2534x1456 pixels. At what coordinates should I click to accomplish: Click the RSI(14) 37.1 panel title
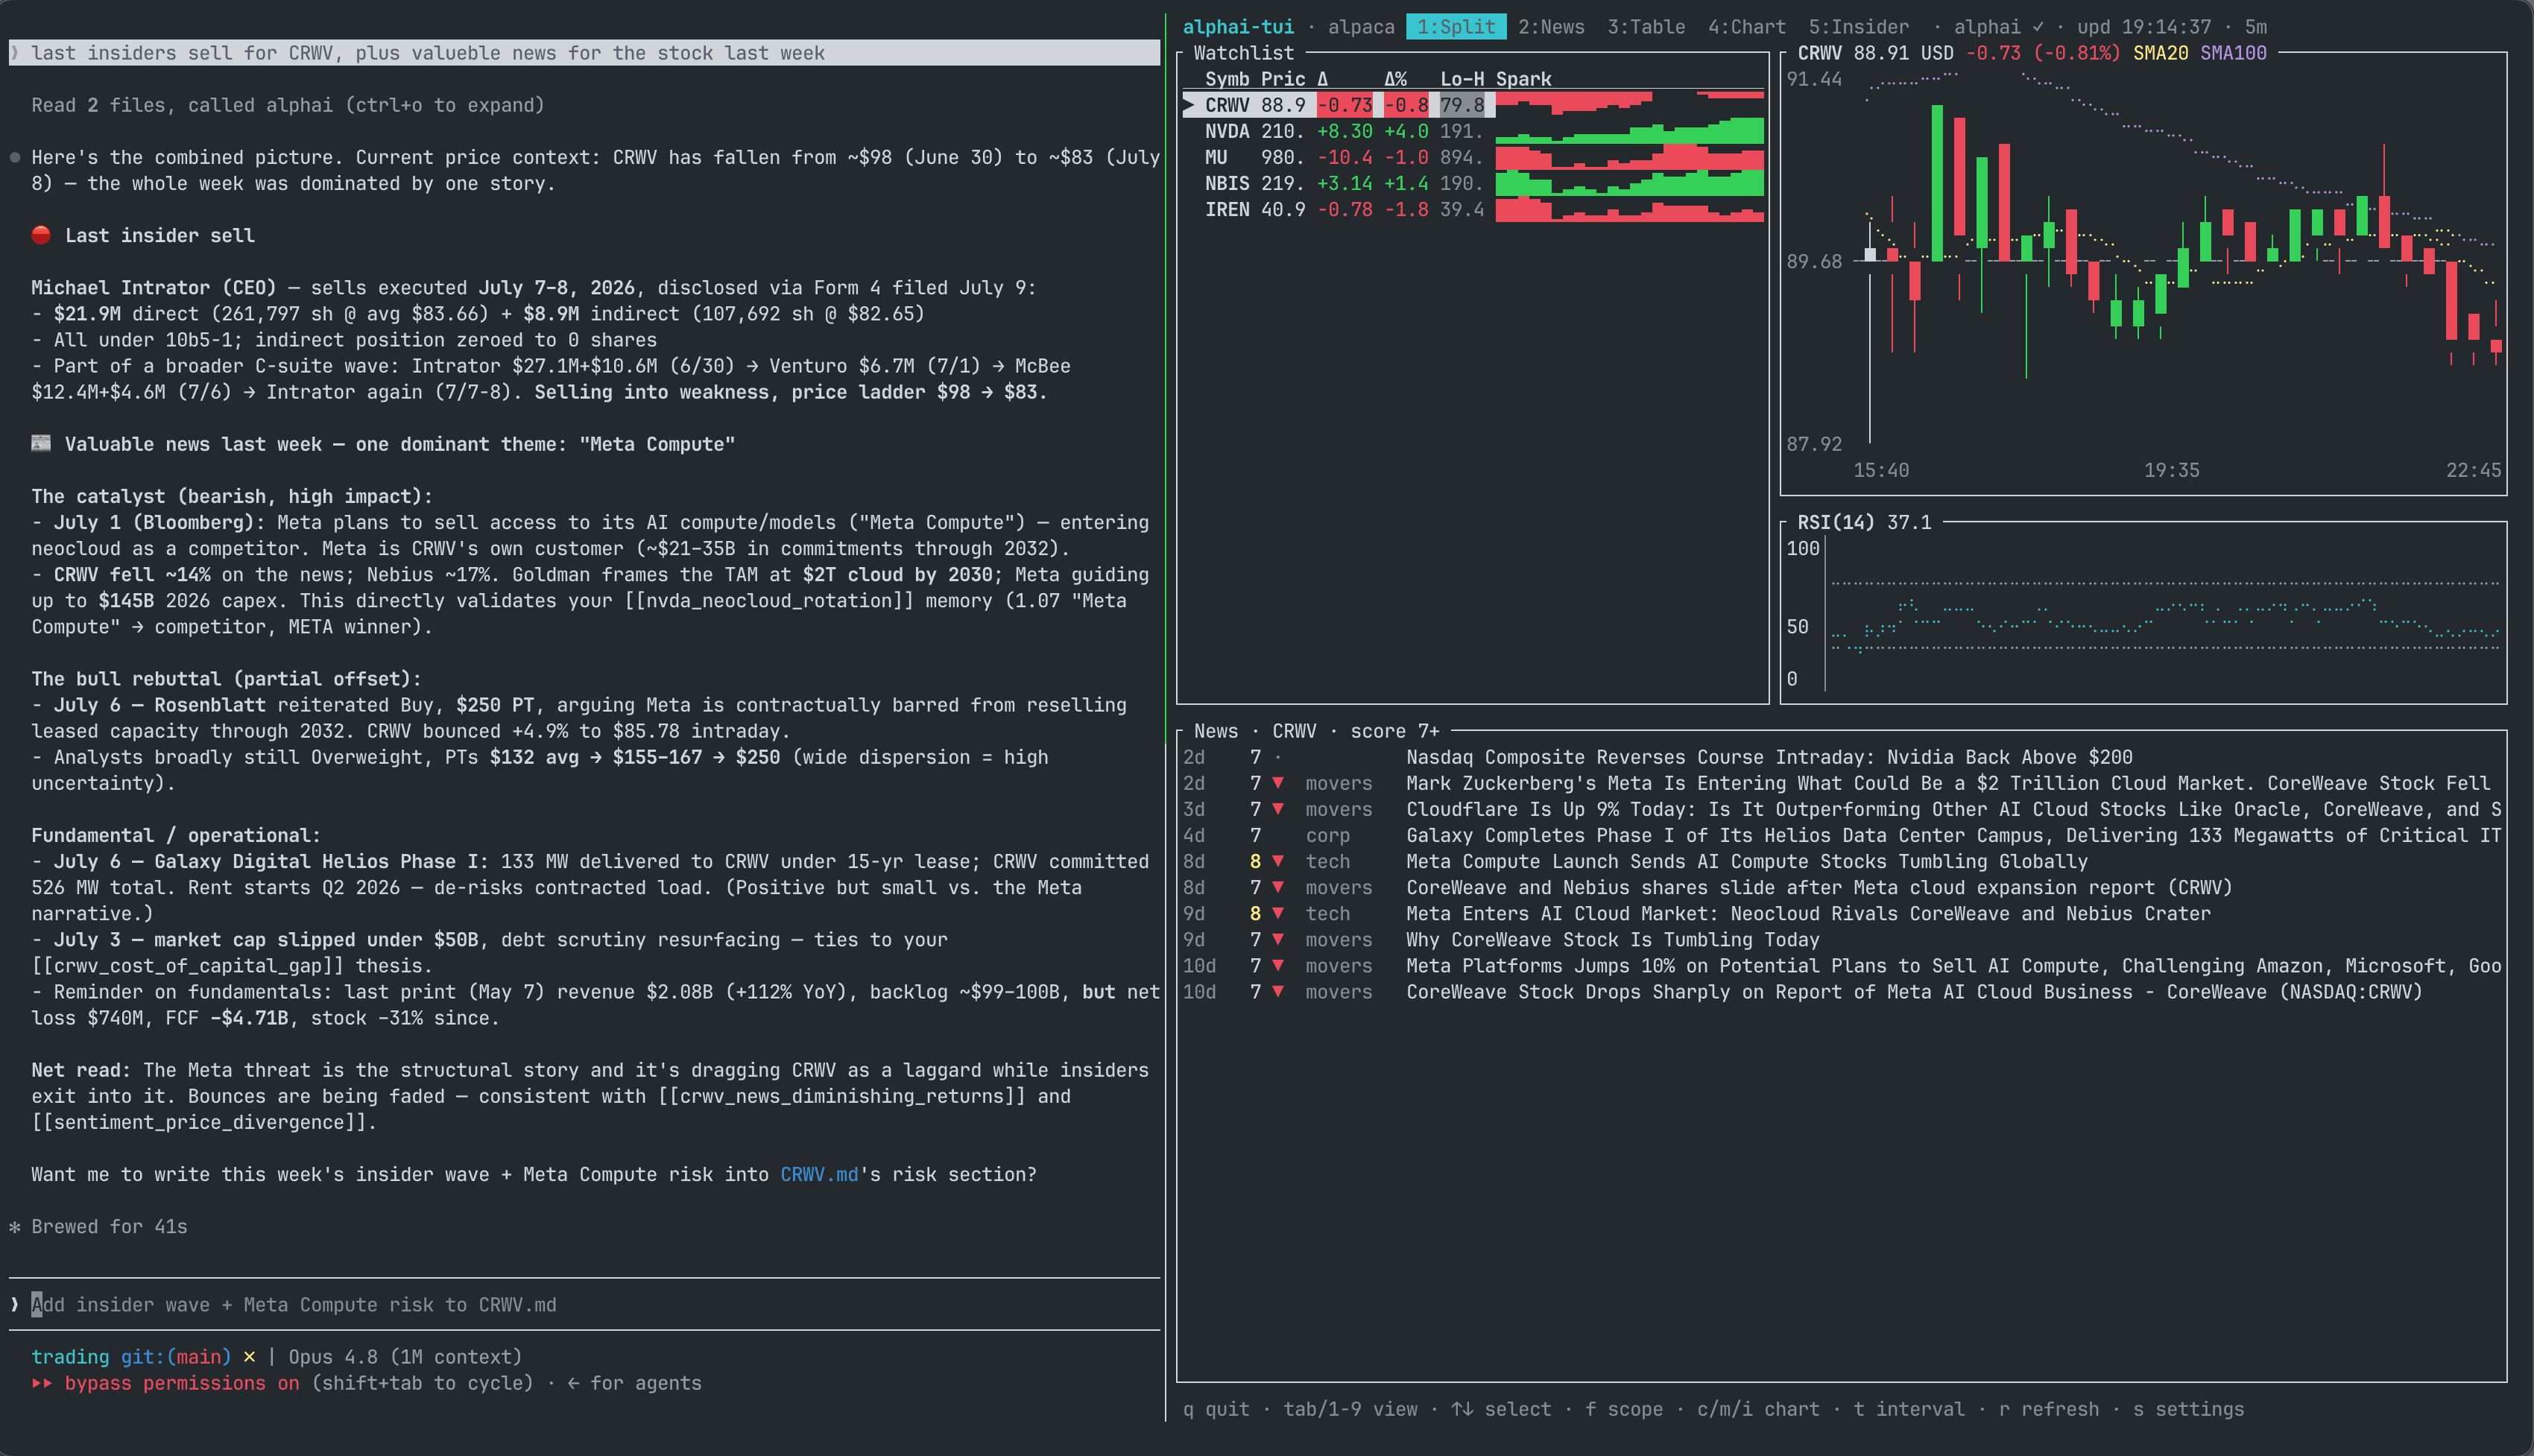1864,522
